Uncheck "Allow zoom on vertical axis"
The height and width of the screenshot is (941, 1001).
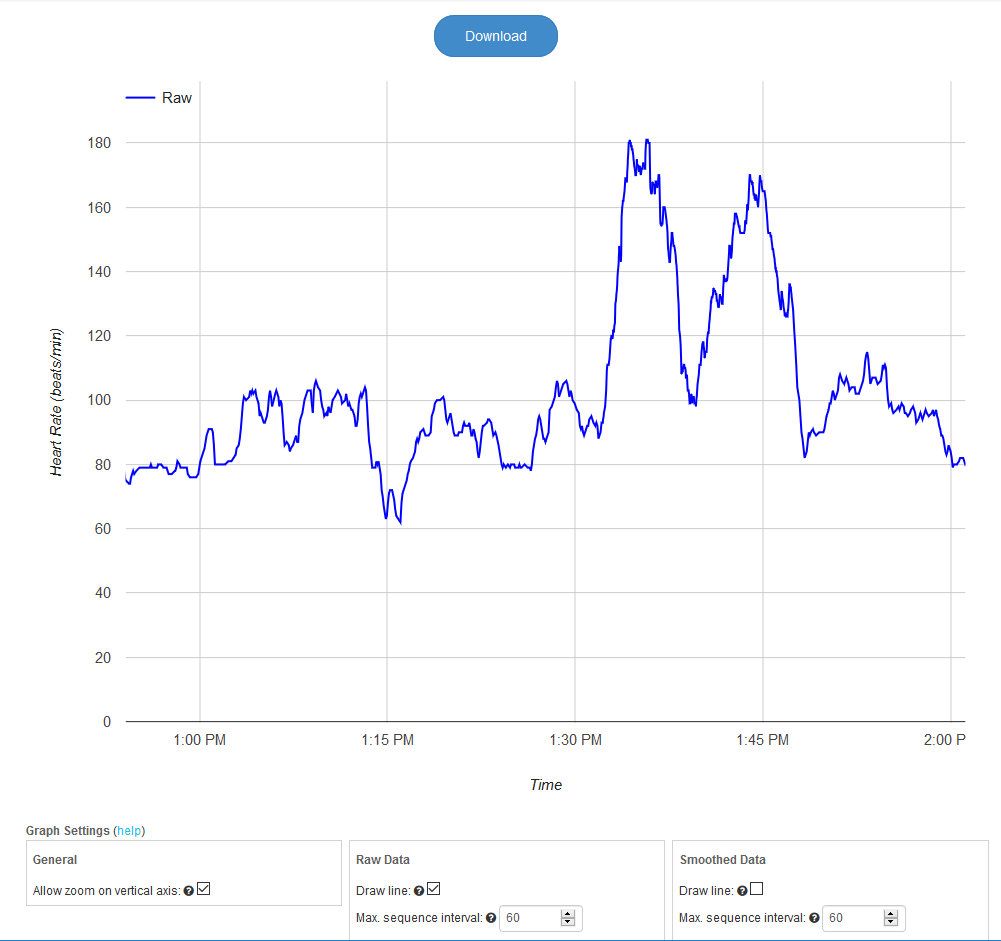[203, 889]
